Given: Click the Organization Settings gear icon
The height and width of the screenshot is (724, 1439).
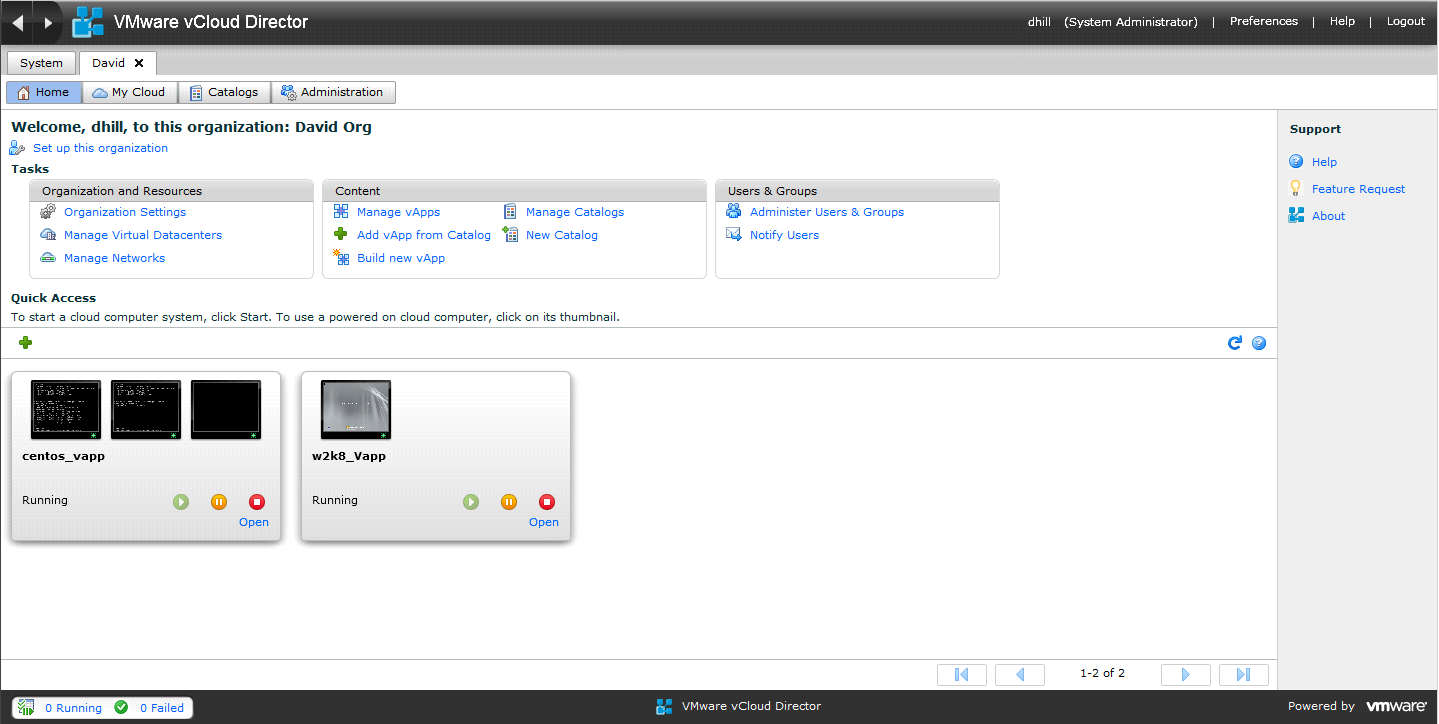Looking at the screenshot, I should coord(48,212).
